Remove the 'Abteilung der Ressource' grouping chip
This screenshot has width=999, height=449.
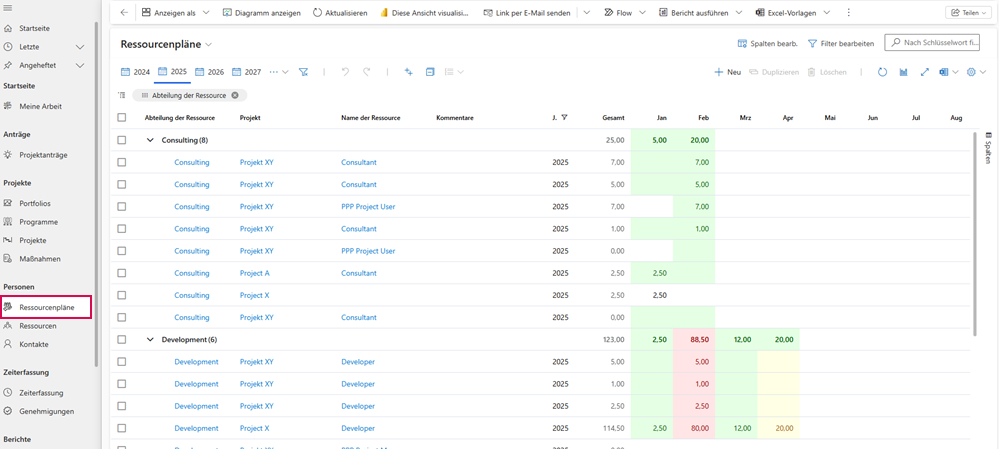235,95
